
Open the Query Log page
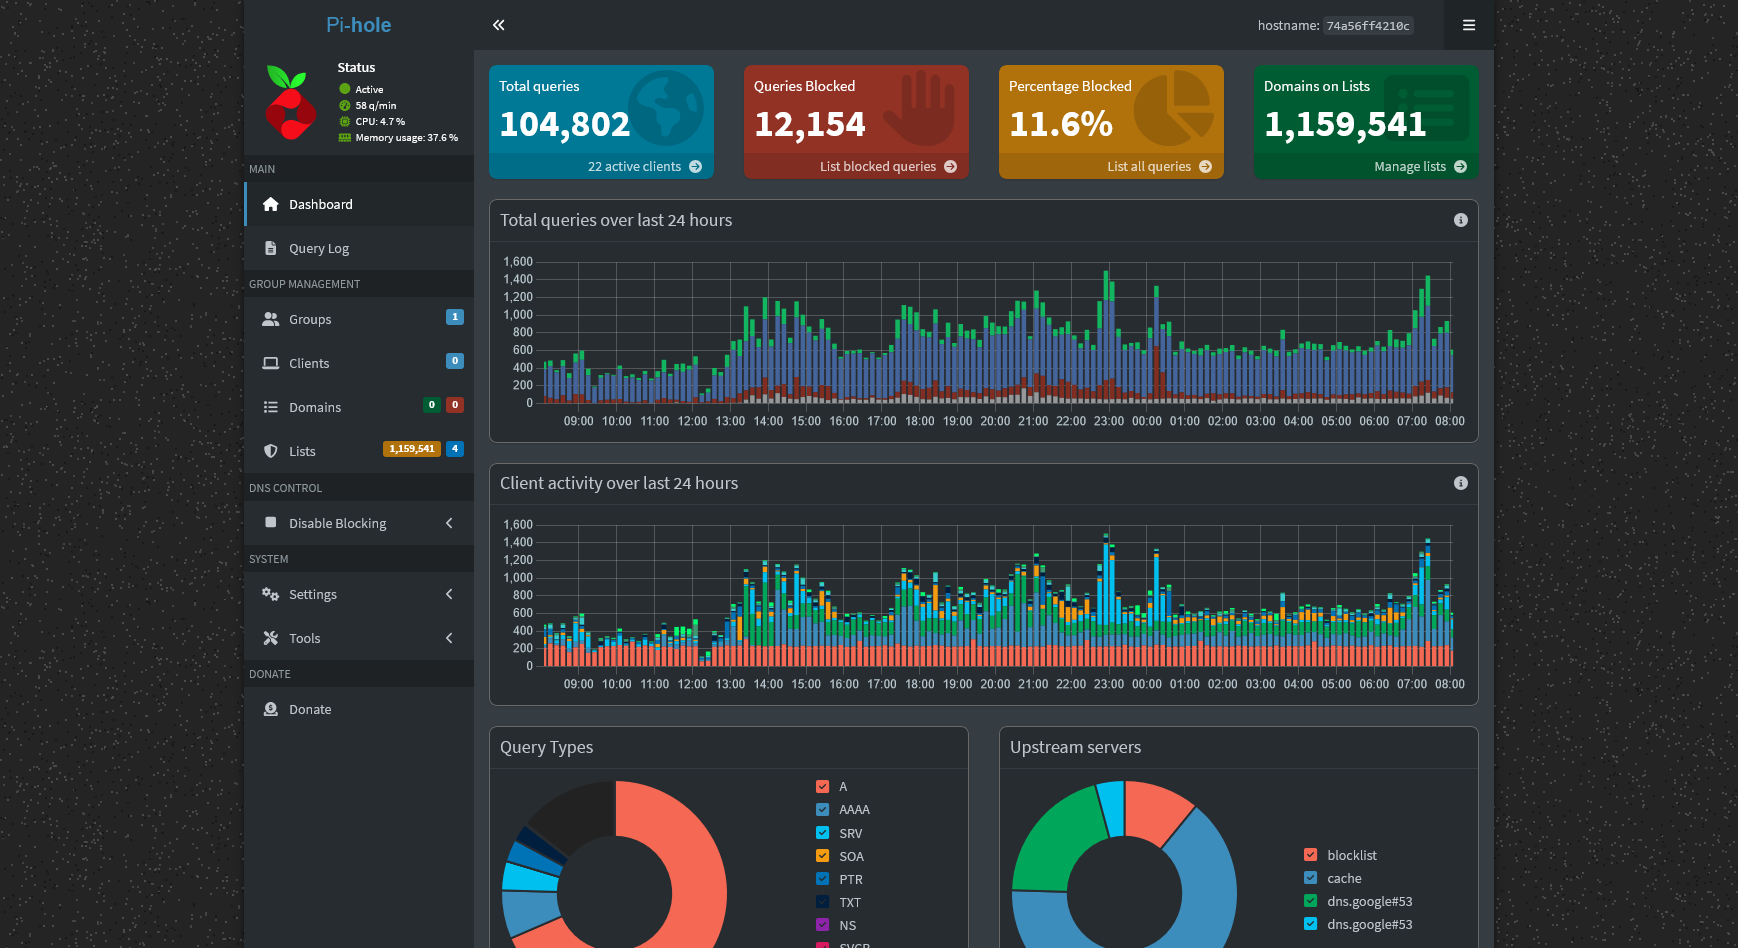[x=359, y=248]
